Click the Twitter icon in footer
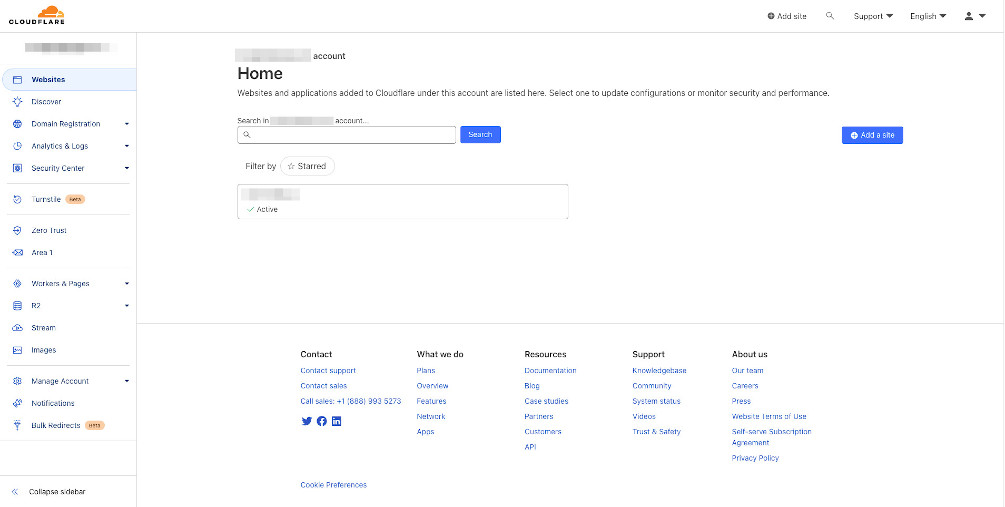1005x507 pixels. [306, 421]
